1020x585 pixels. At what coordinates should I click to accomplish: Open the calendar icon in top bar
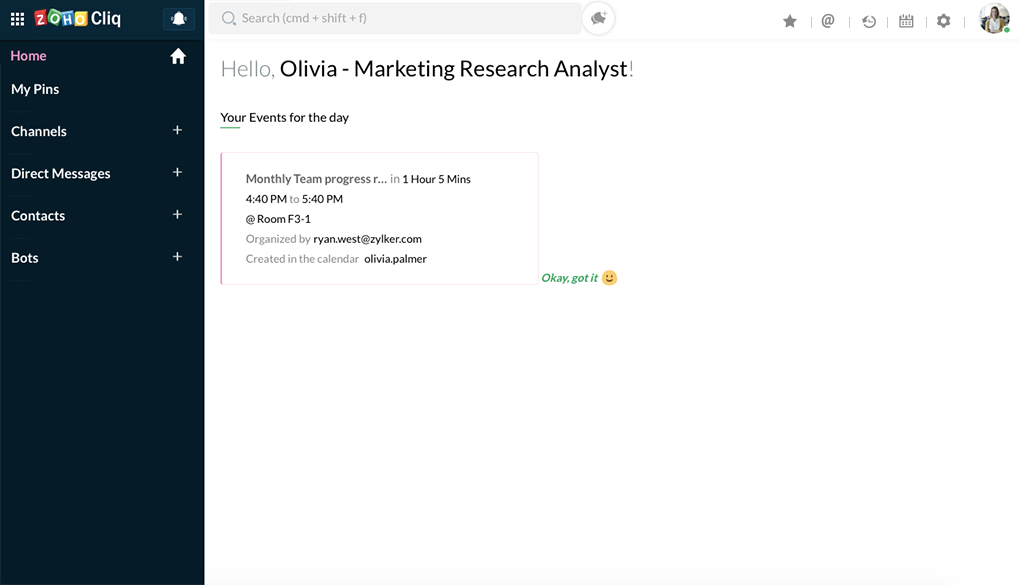click(906, 21)
